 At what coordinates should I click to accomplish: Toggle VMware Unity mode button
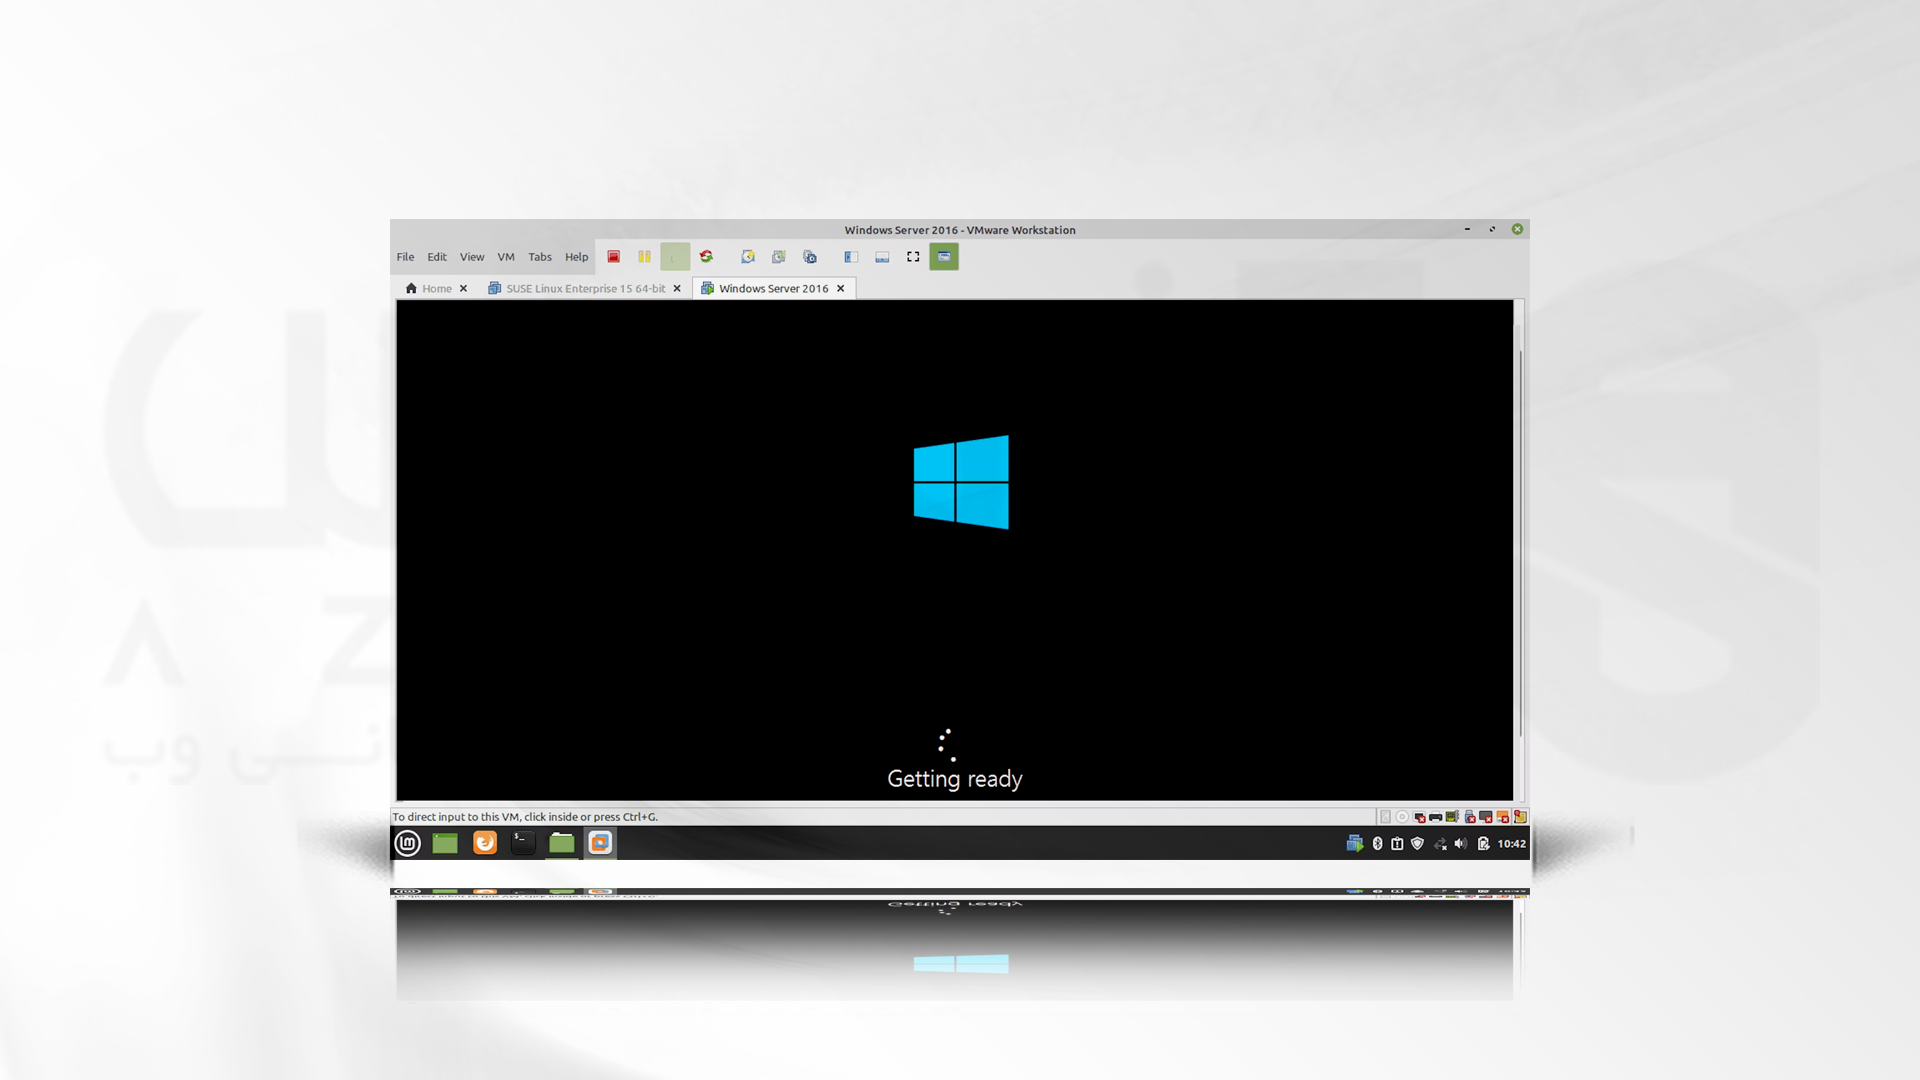(x=943, y=256)
